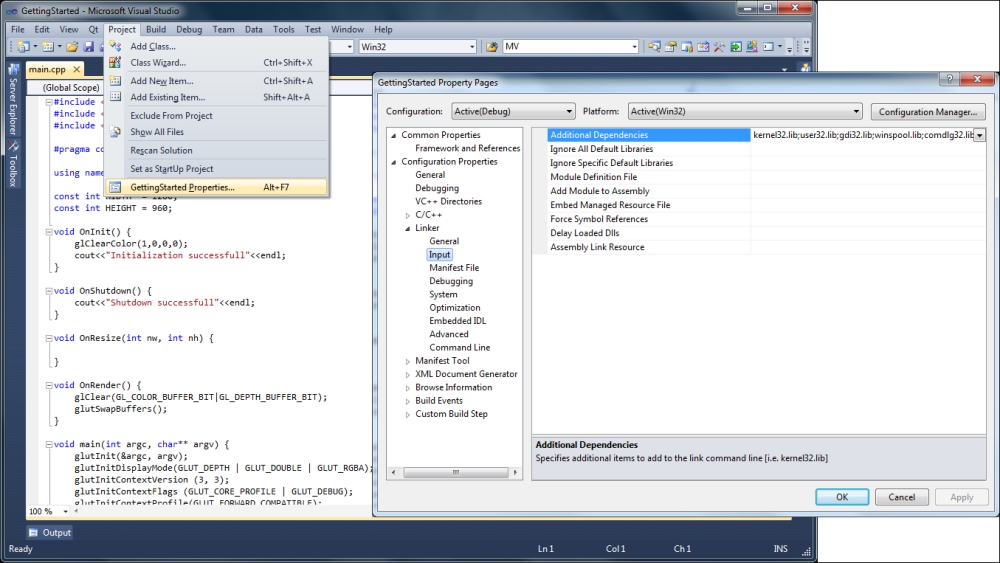Expand the Build Events node
Viewport: 1000px width, 563px height.
[x=408, y=402]
